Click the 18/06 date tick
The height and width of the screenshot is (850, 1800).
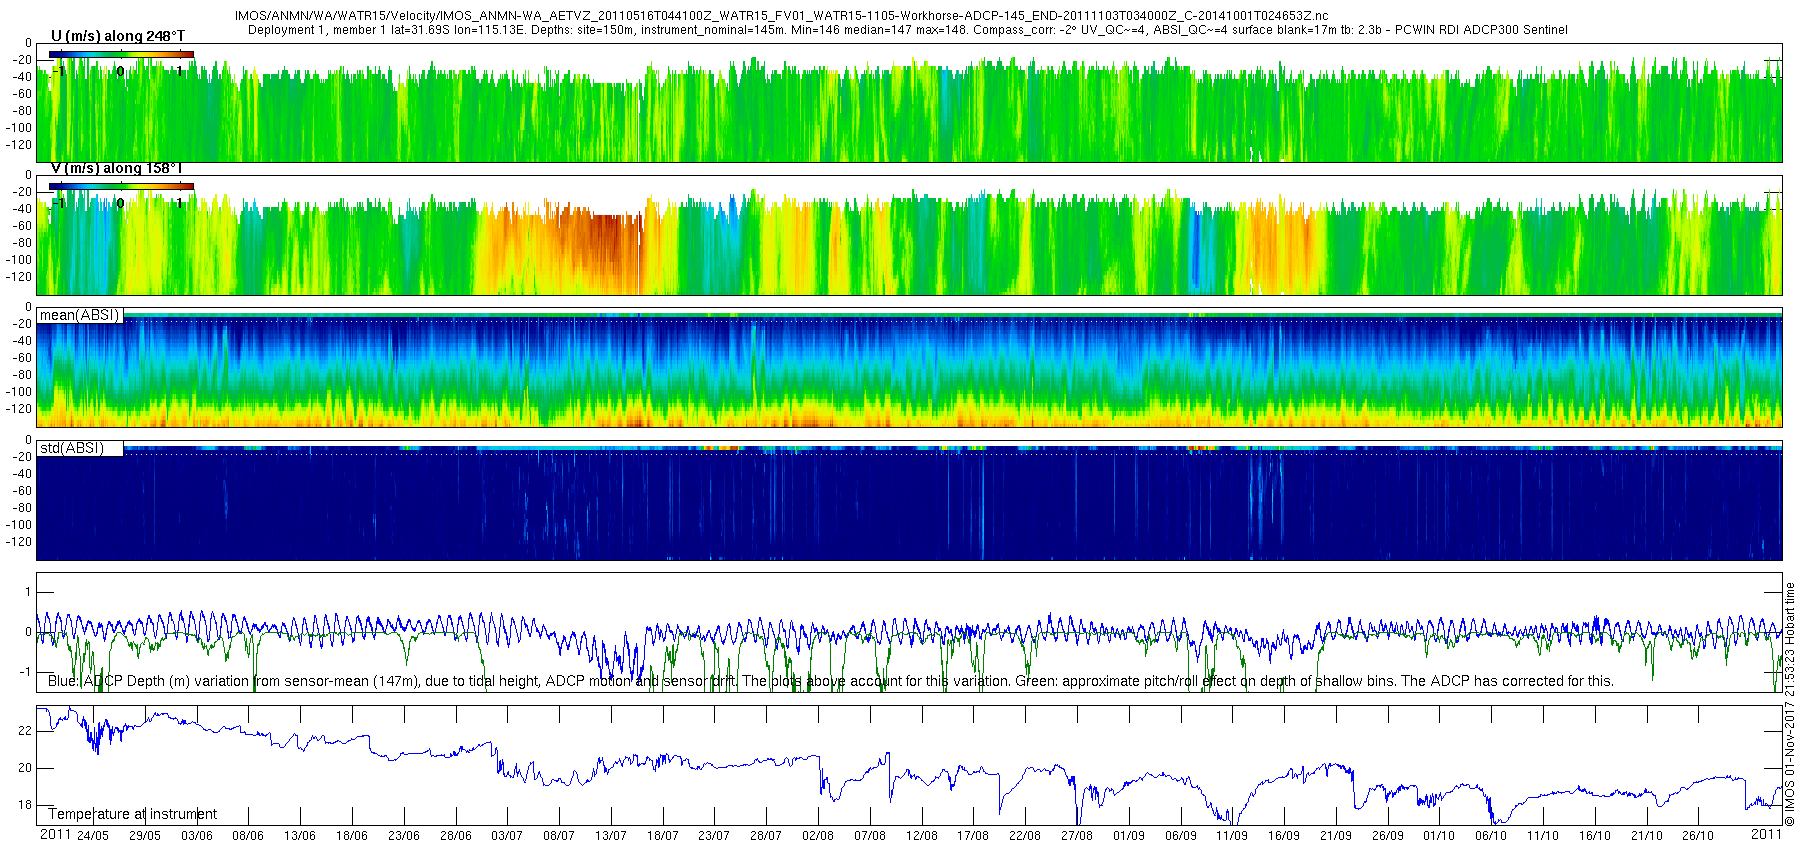352,836
